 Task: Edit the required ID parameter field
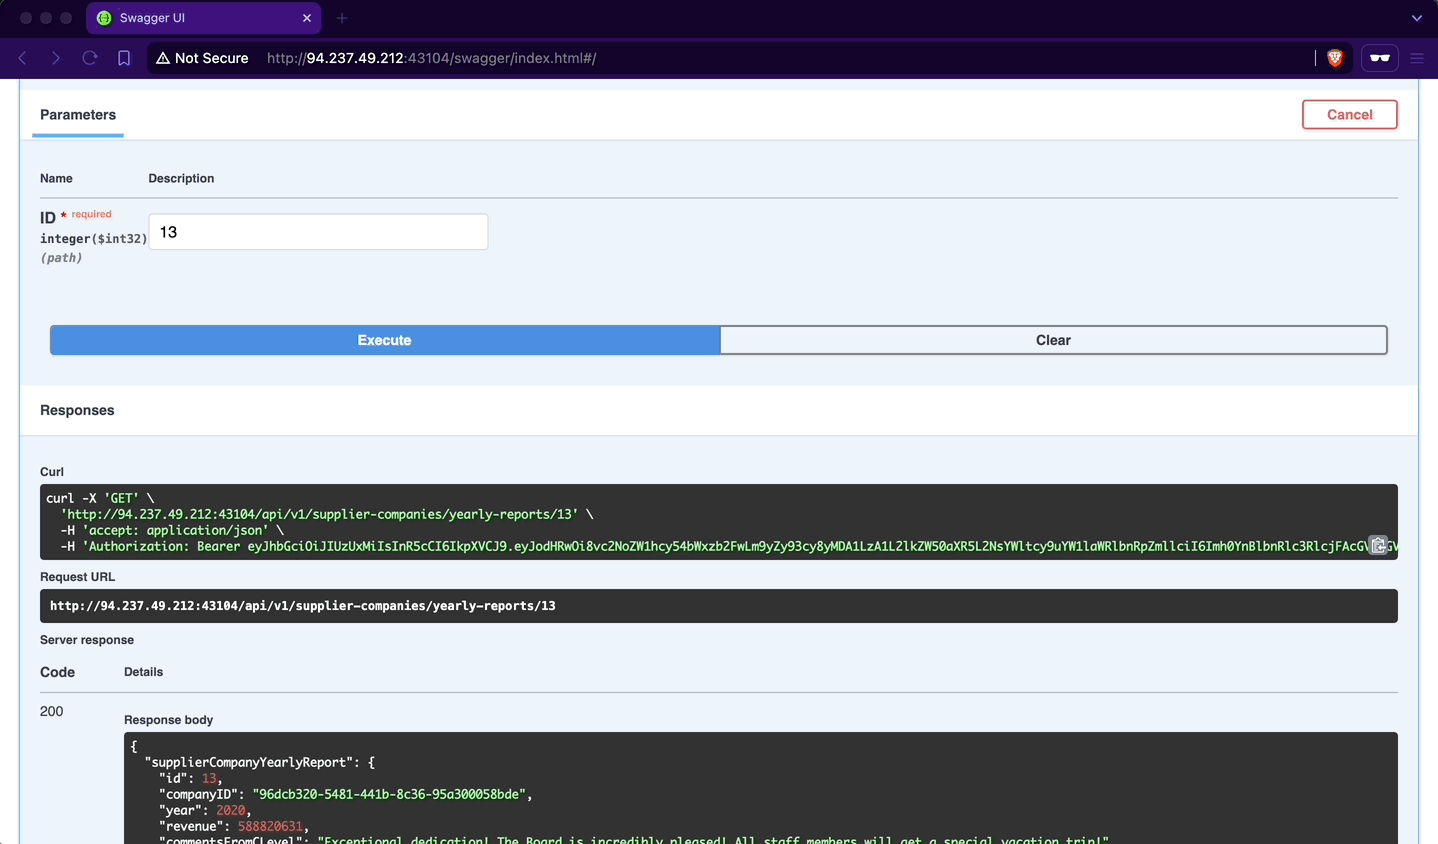[x=318, y=231]
